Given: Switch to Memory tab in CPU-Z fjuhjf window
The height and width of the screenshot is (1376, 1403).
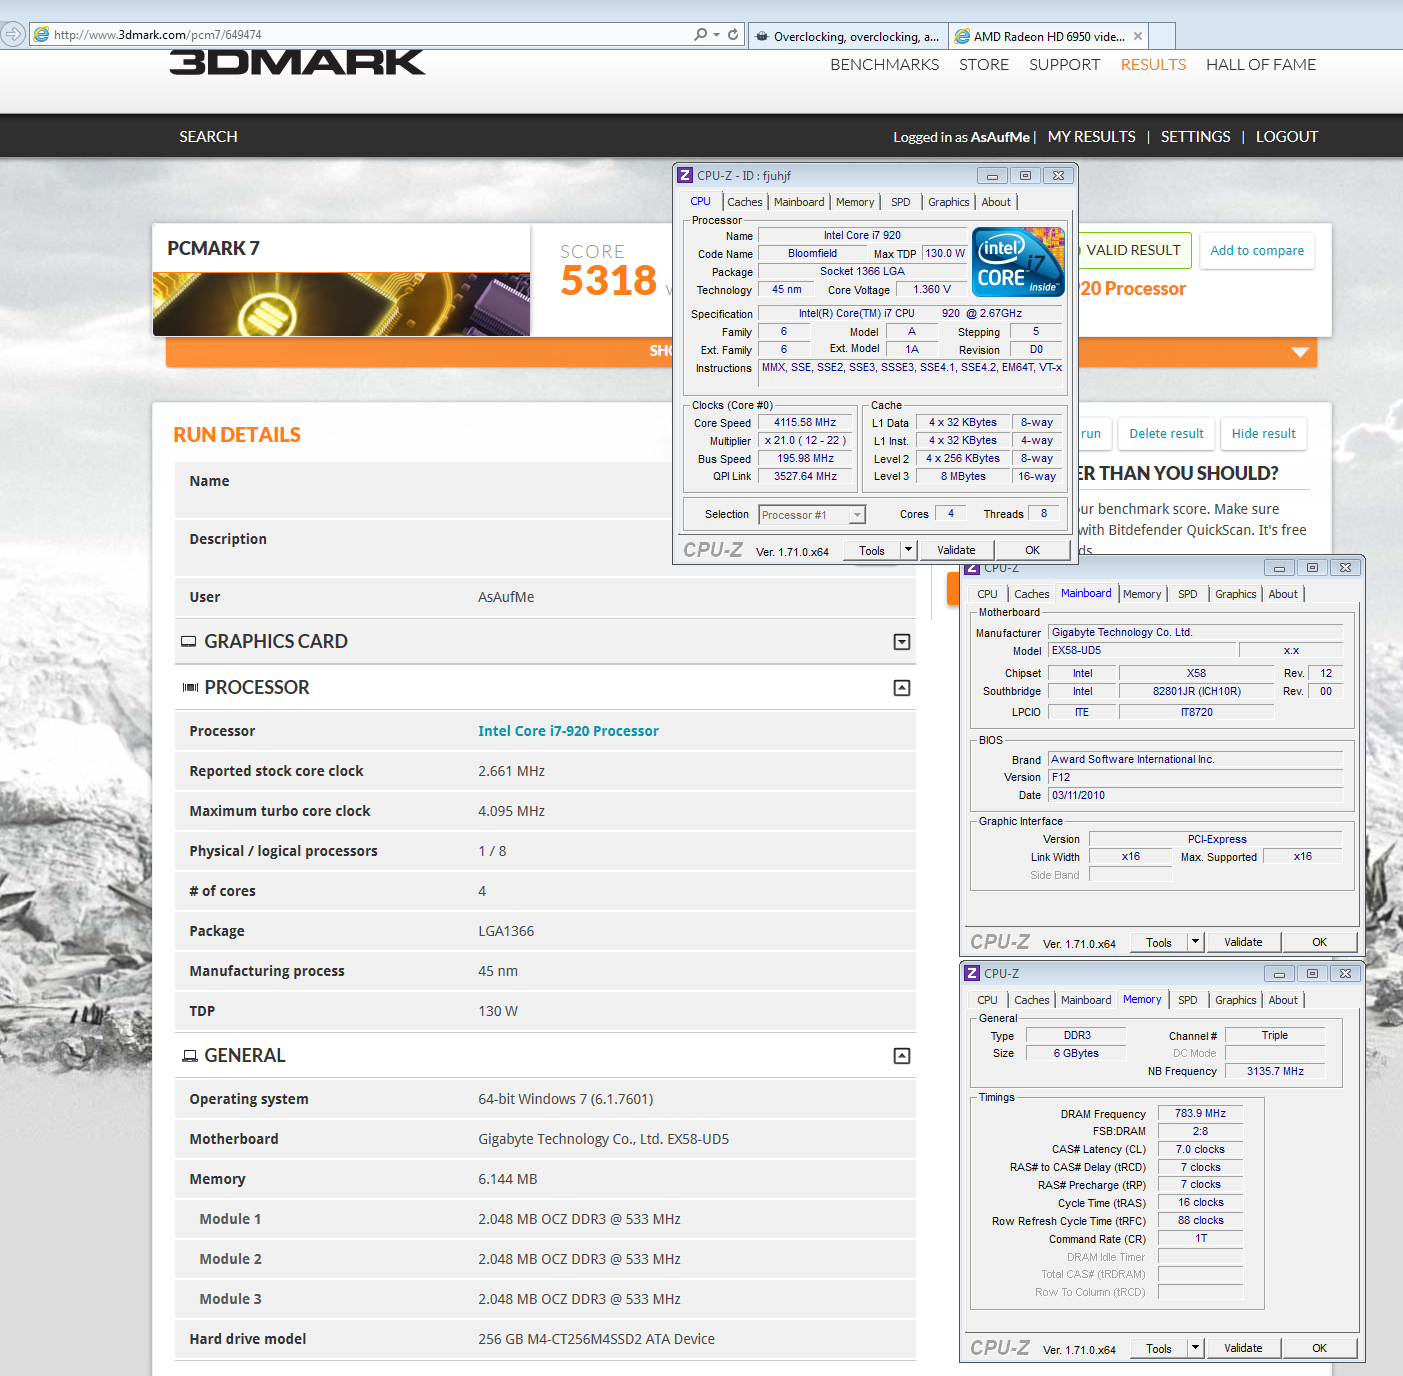Looking at the screenshot, I should 855,202.
